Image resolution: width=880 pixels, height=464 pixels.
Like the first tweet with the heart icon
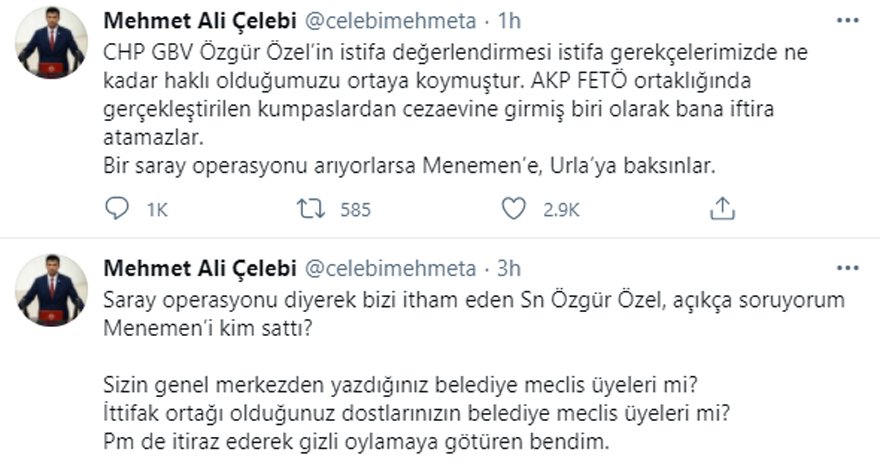[x=513, y=209]
